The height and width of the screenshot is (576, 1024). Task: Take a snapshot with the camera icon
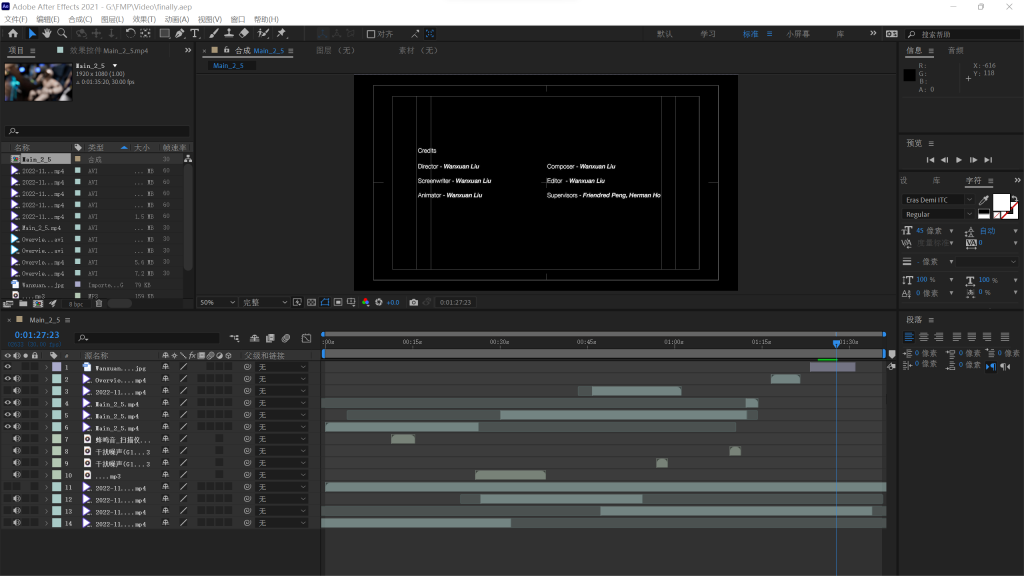413,302
